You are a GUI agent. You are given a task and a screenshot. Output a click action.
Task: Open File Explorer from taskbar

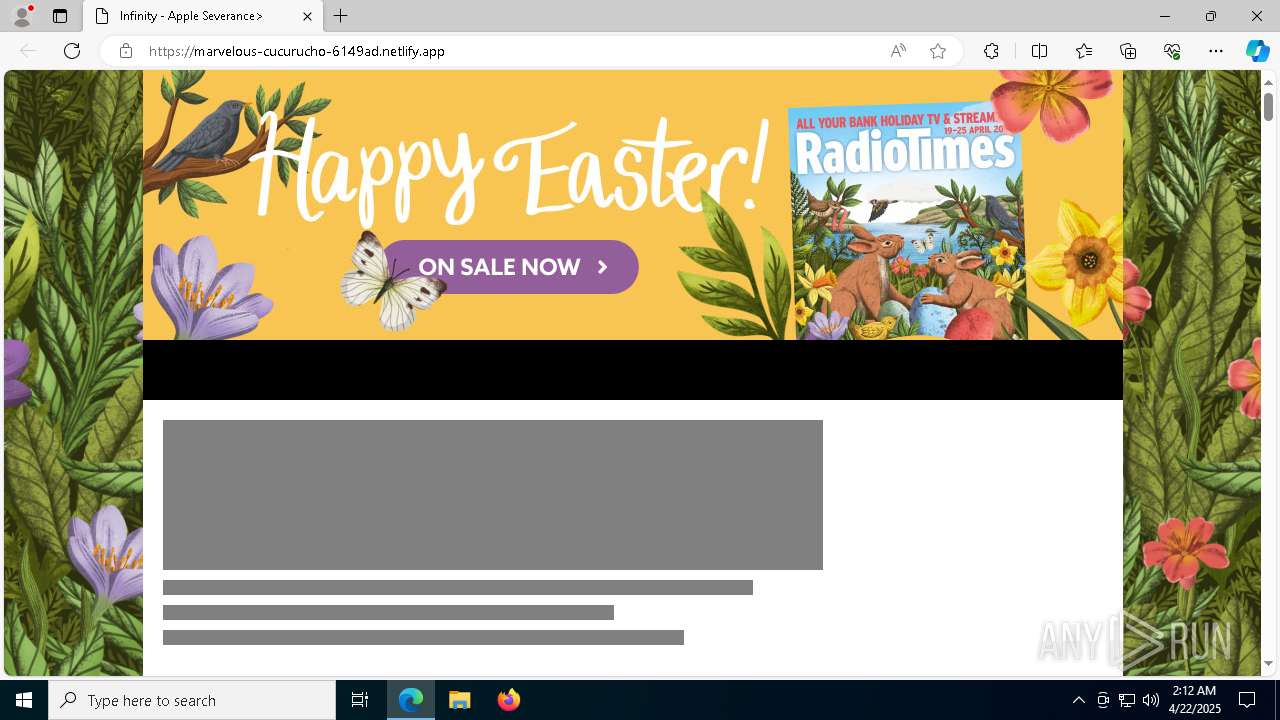click(460, 700)
